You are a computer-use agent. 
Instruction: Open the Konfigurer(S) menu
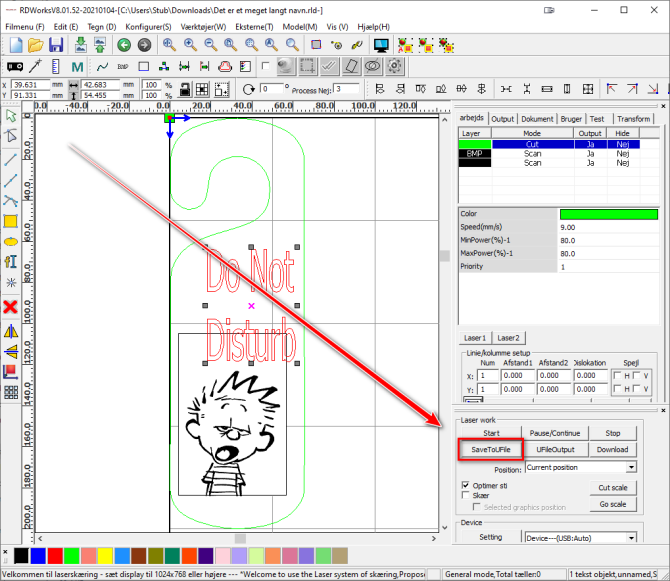(x=148, y=27)
